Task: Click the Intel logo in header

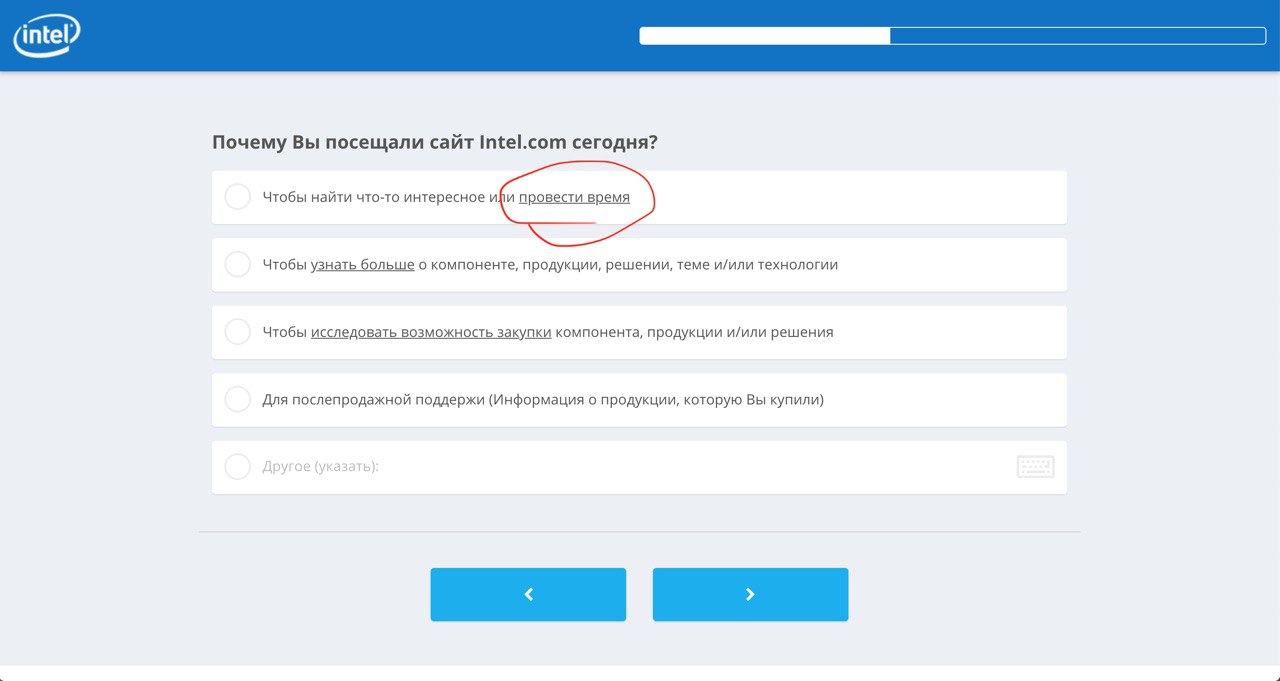Action: click(47, 35)
